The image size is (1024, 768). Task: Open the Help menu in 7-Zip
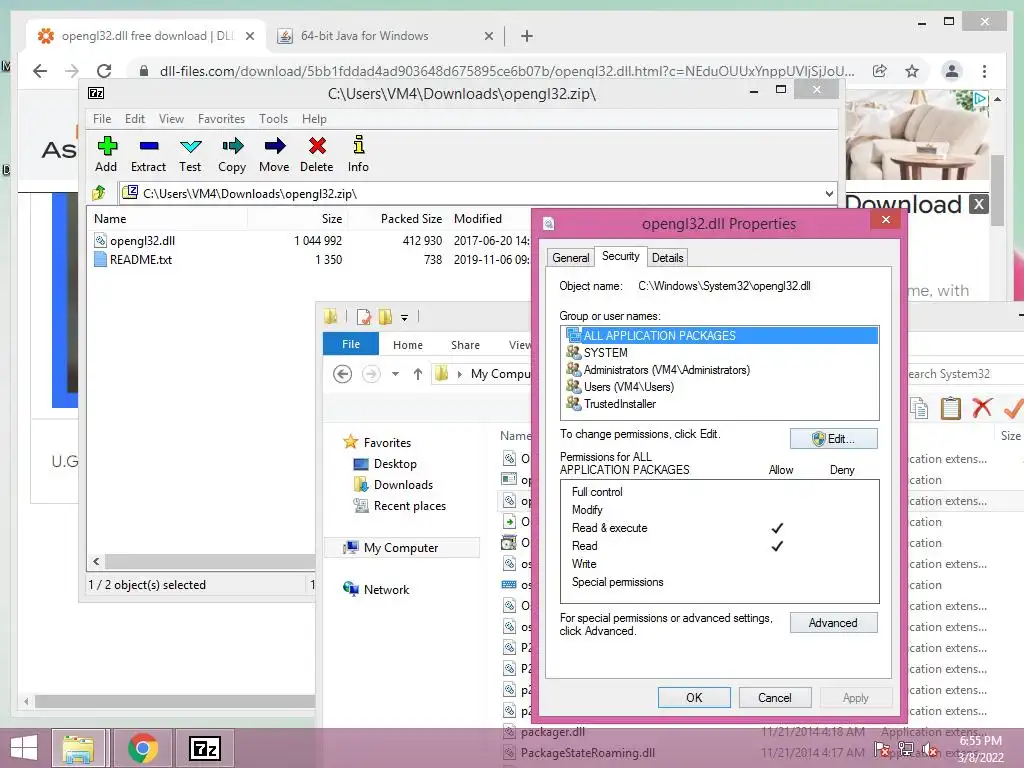(314, 119)
